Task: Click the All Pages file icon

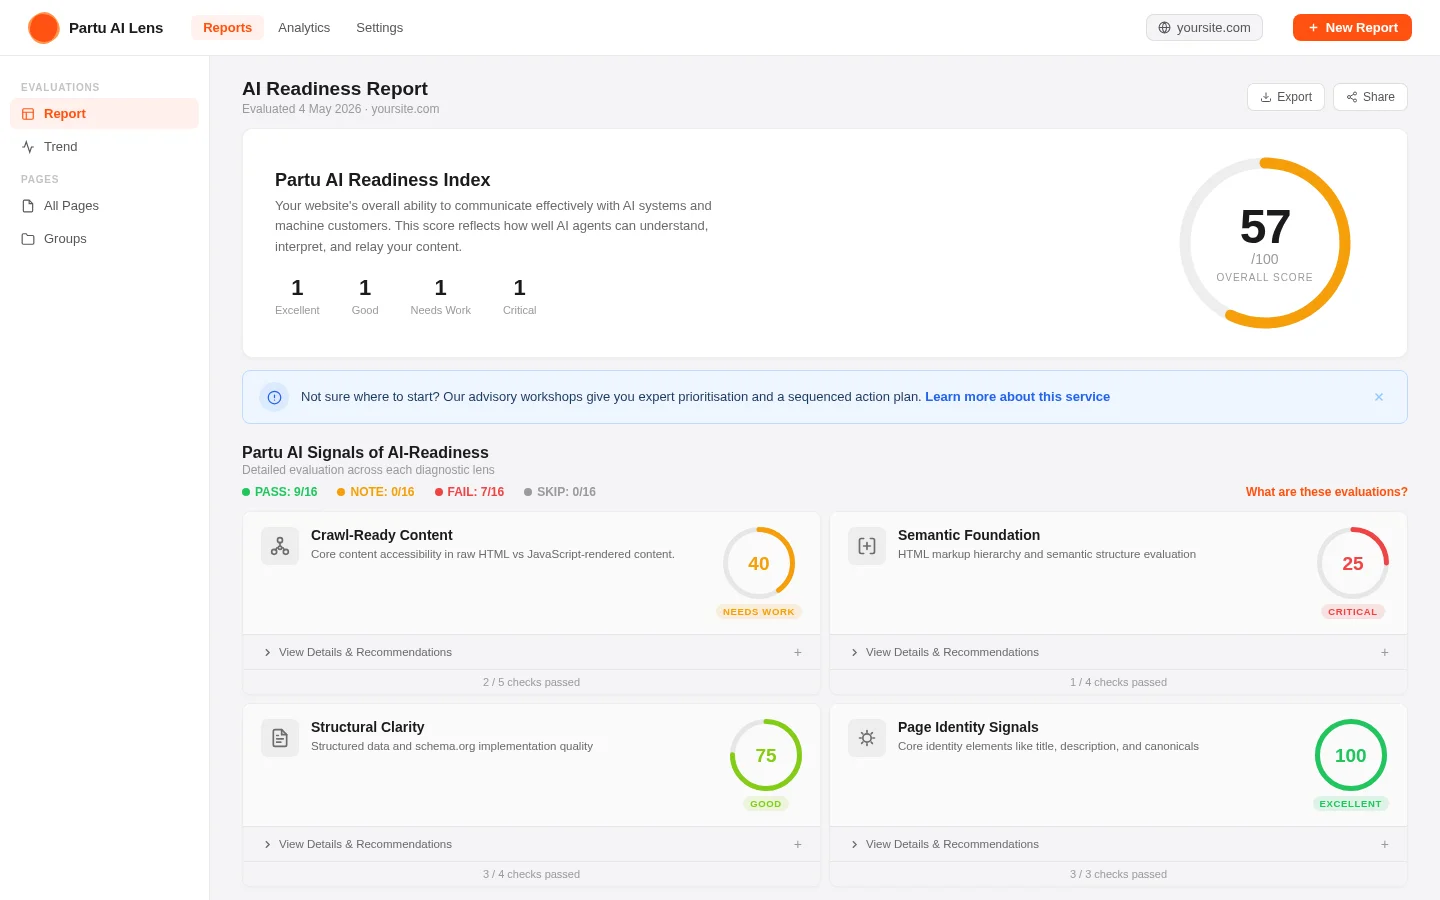Action: (x=28, y=206)
